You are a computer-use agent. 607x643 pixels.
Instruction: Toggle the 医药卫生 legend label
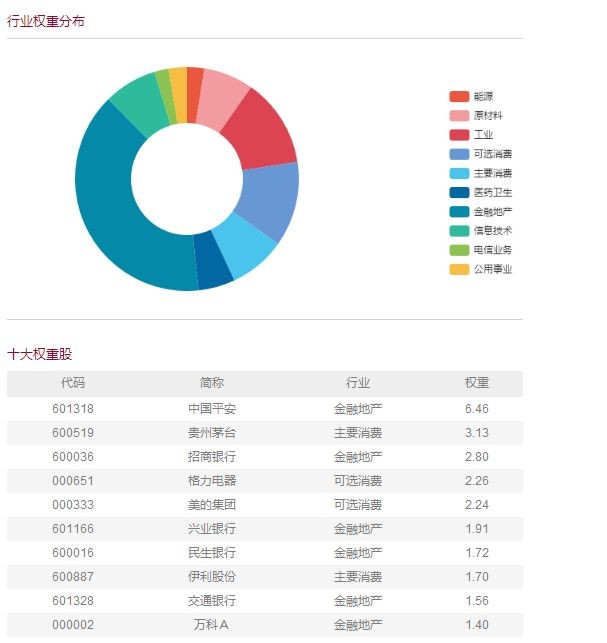pos(493,193)
